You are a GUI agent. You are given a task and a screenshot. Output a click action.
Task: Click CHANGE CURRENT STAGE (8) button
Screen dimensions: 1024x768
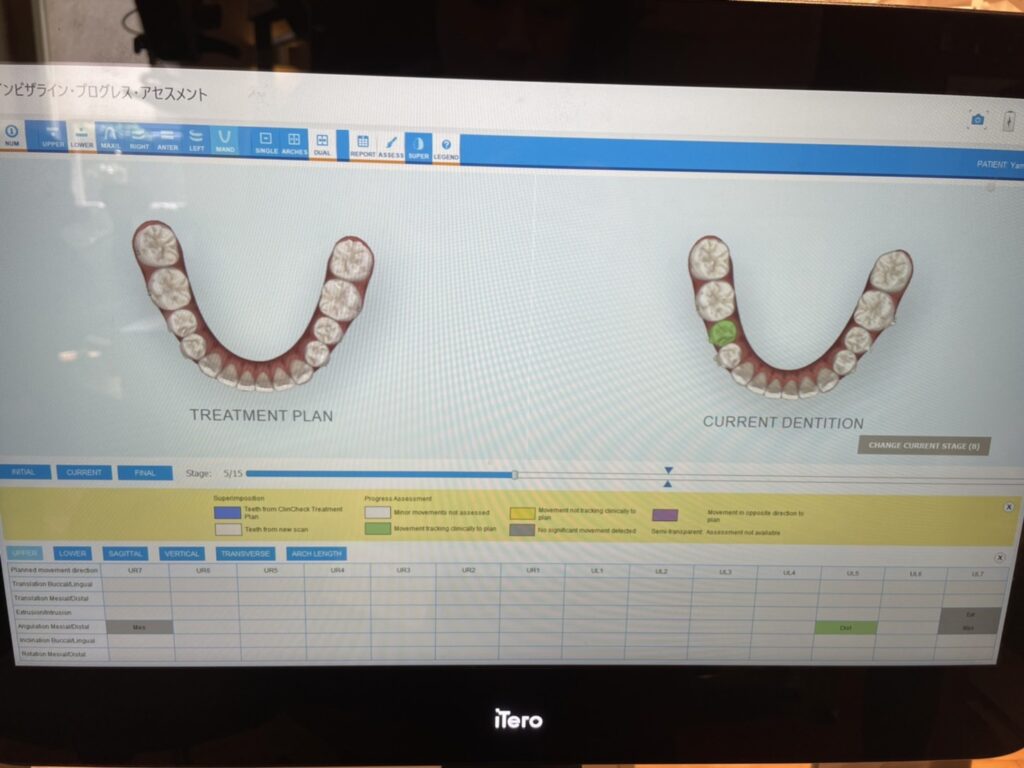point(923,446)
